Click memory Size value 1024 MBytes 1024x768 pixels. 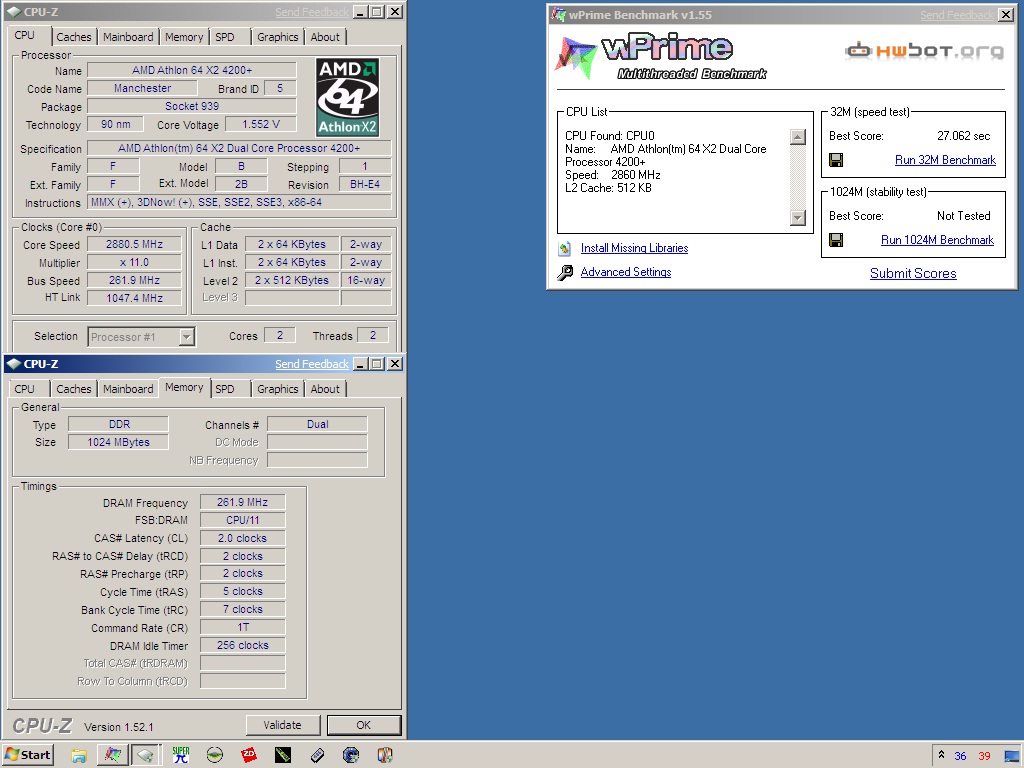point(119,442)
